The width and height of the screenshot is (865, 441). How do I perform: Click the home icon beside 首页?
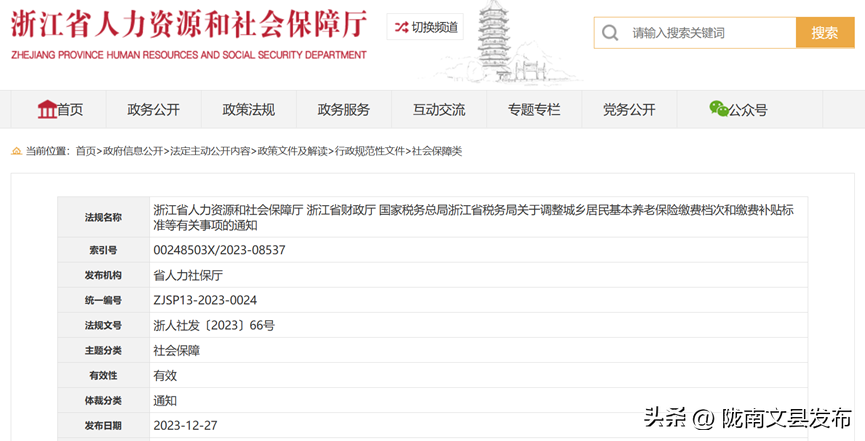point(46,109)
